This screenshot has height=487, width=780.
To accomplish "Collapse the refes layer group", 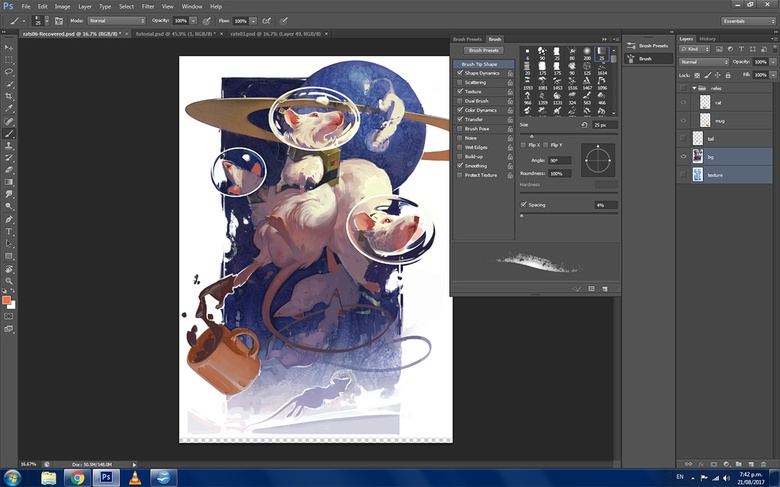I will [x=695, y=88].
